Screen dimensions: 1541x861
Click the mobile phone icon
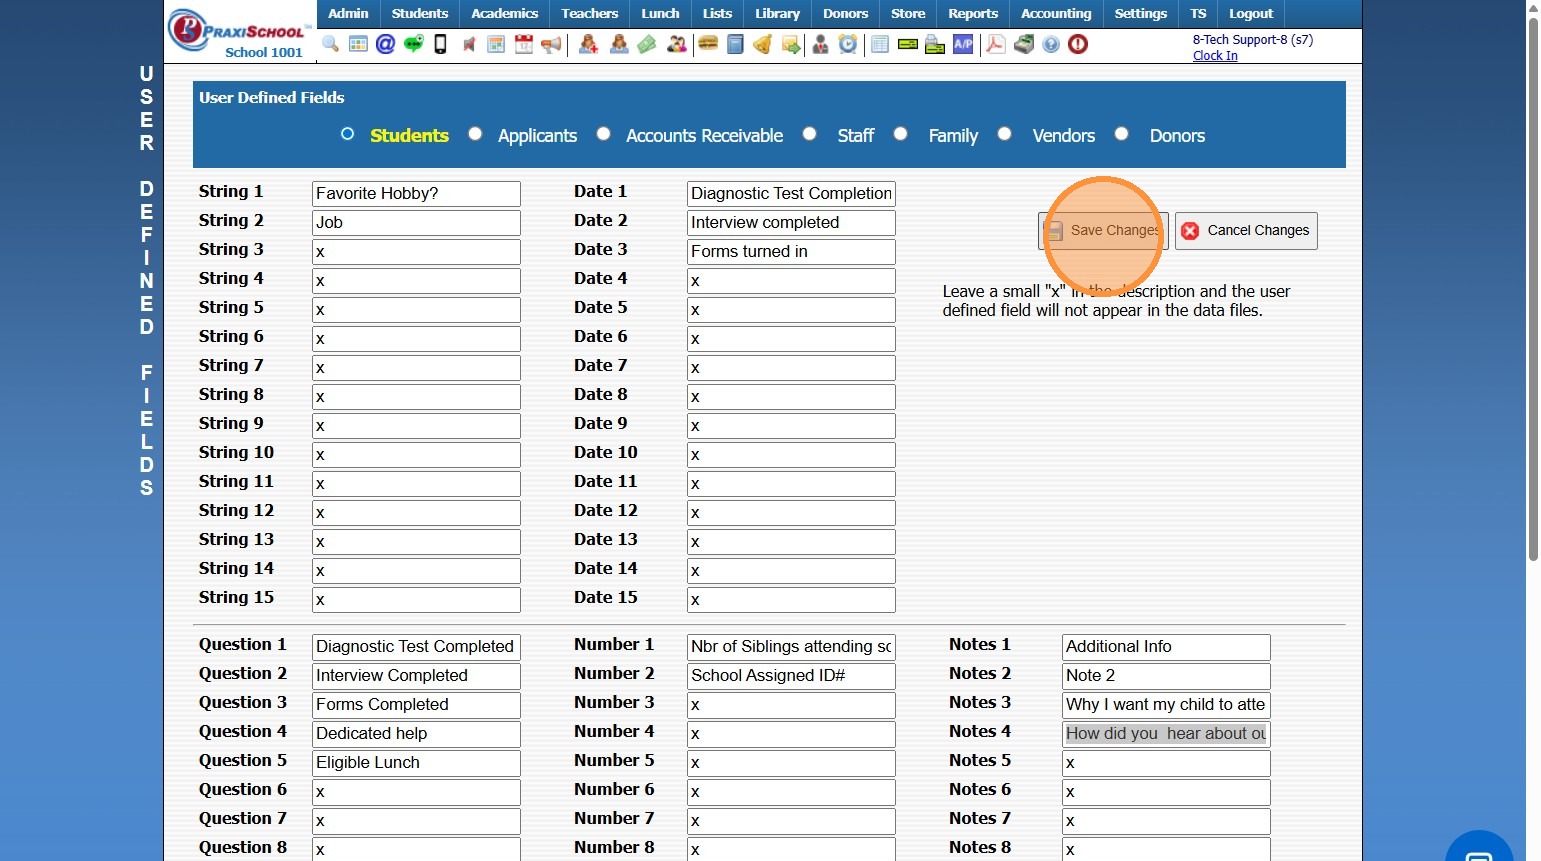coord(440,44)
